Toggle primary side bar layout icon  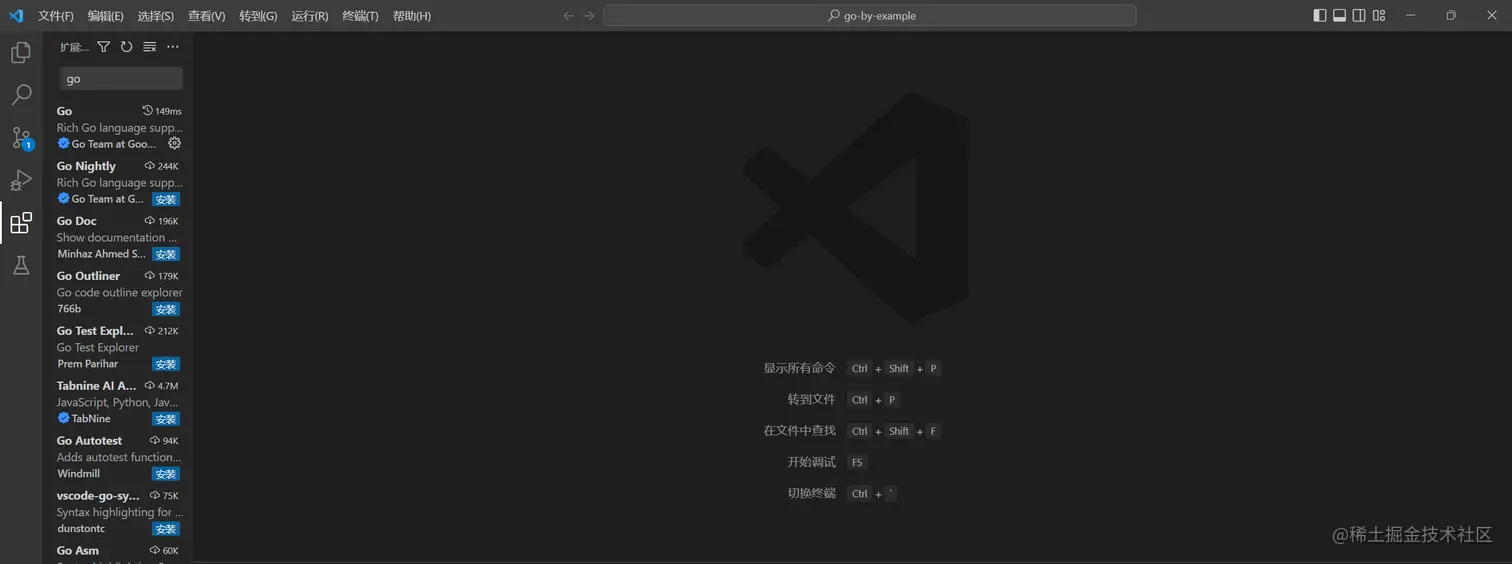coord(1320,15)
